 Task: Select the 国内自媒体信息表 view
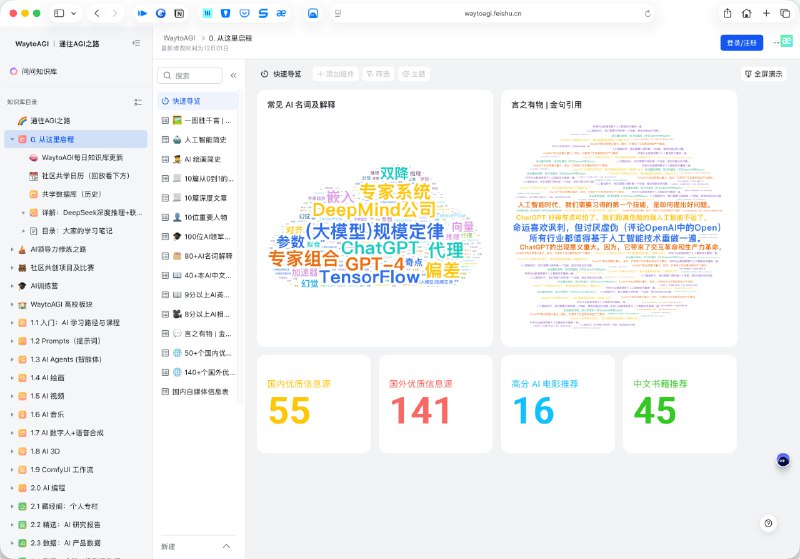click(x=197, y=392)
